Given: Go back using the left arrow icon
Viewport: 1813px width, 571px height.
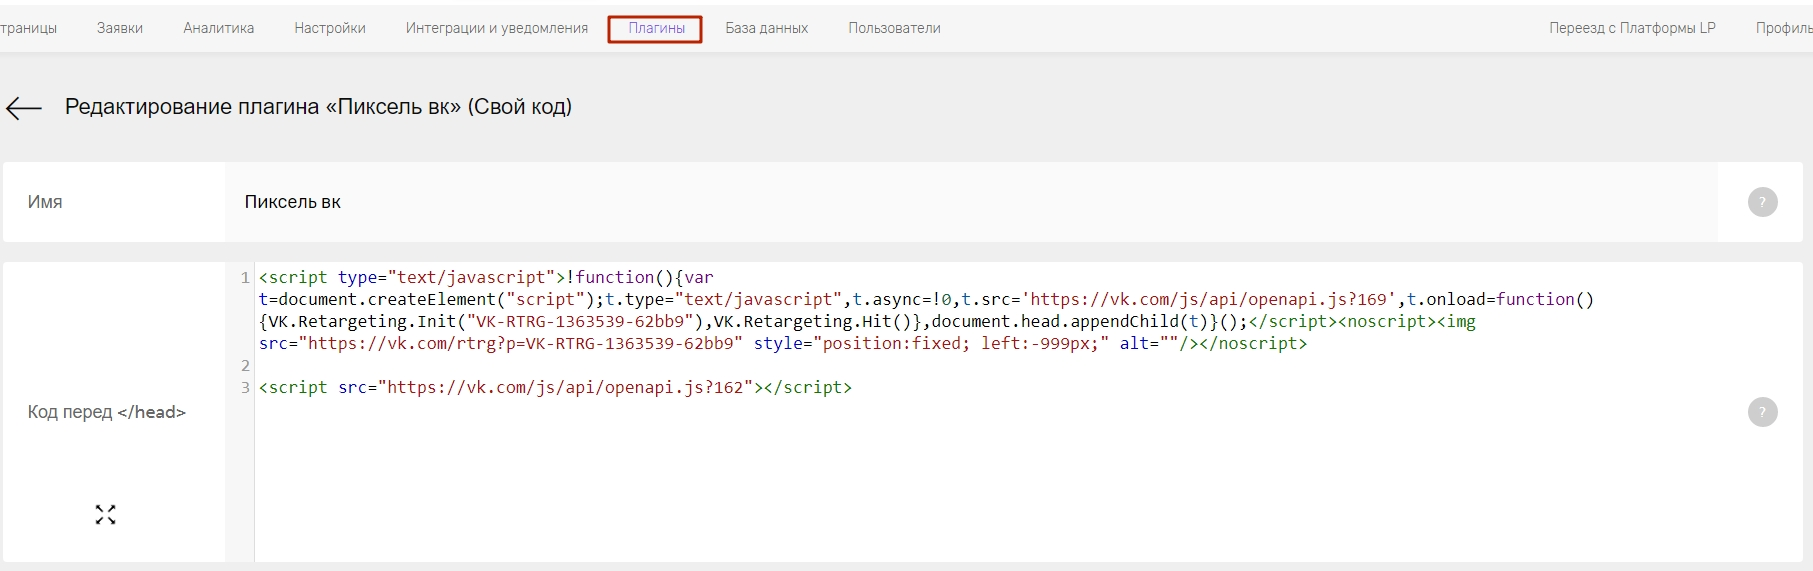Looking at the screenshot, I should click(x=23, y=109).
